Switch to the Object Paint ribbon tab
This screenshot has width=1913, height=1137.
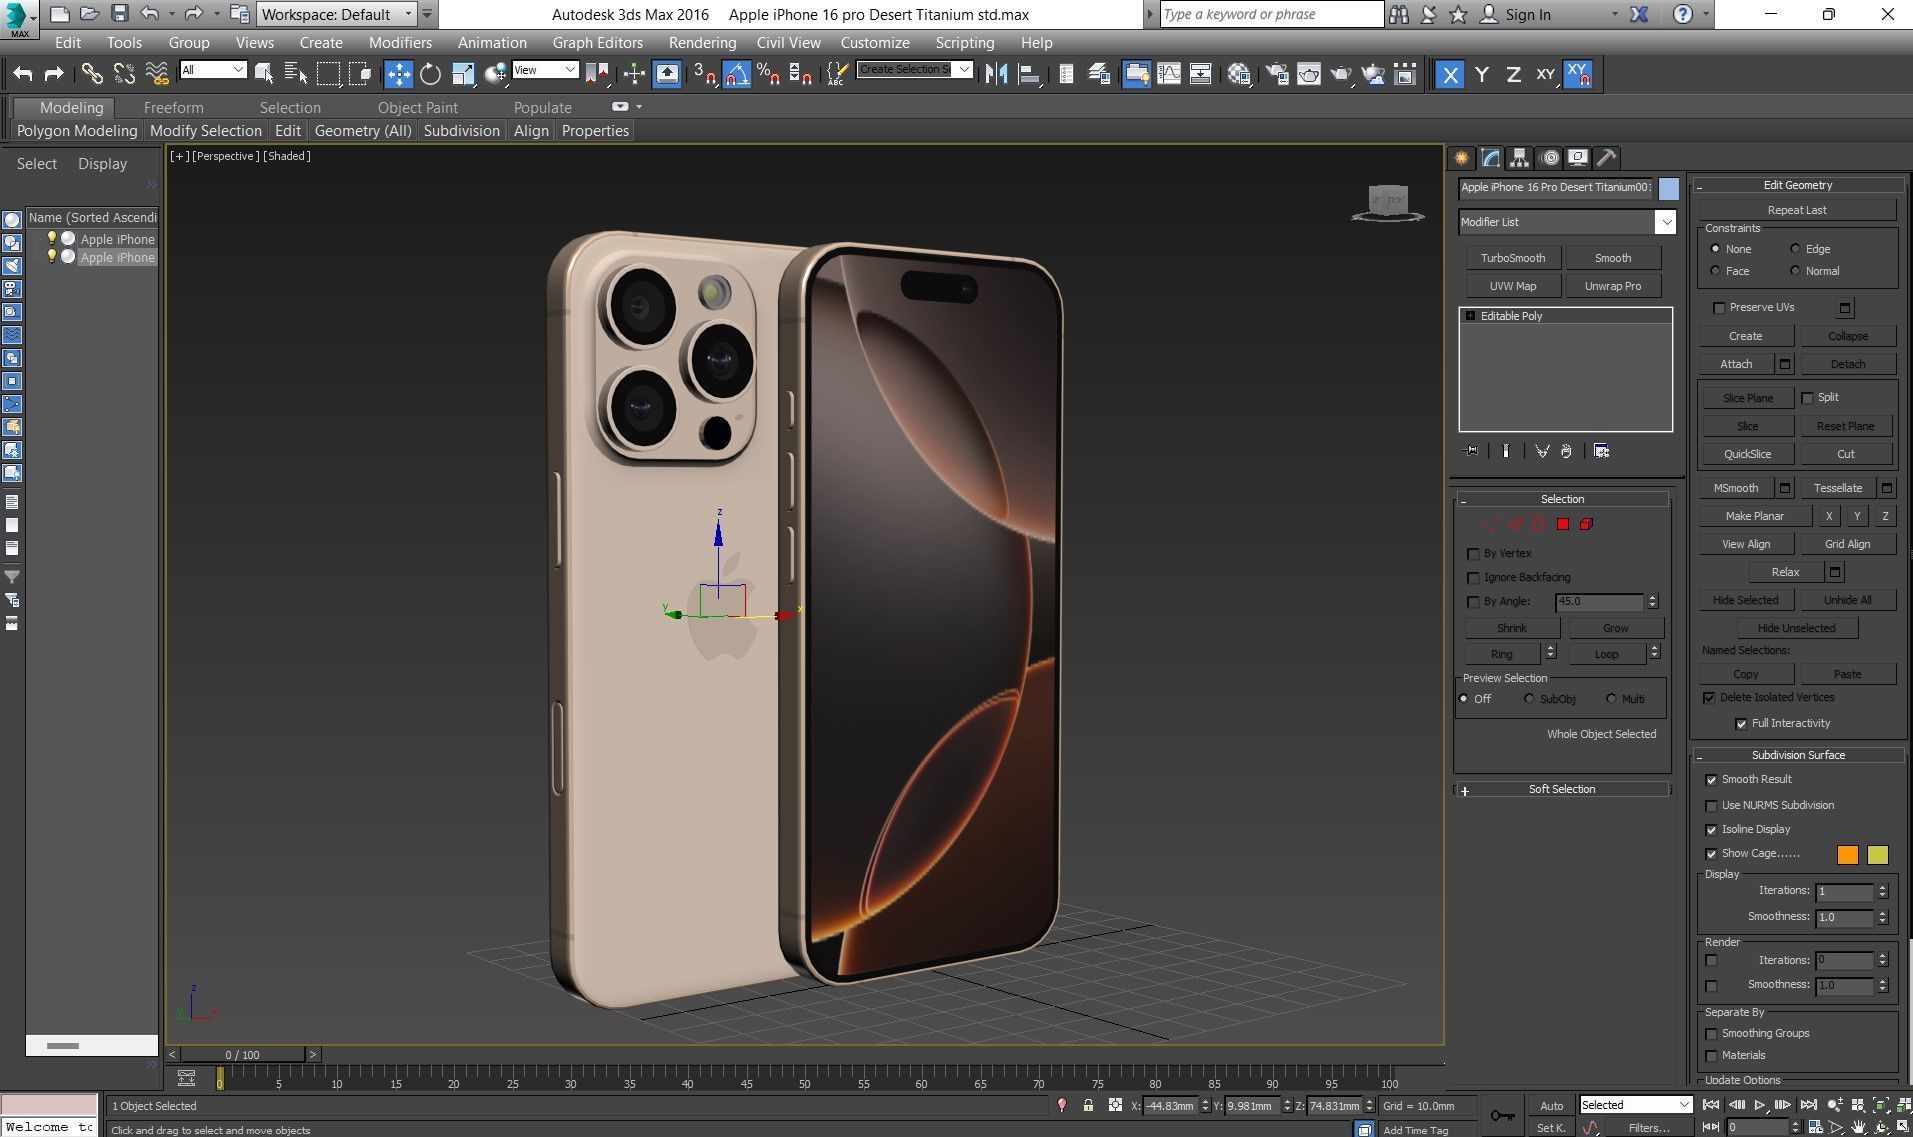pos(417,108)
